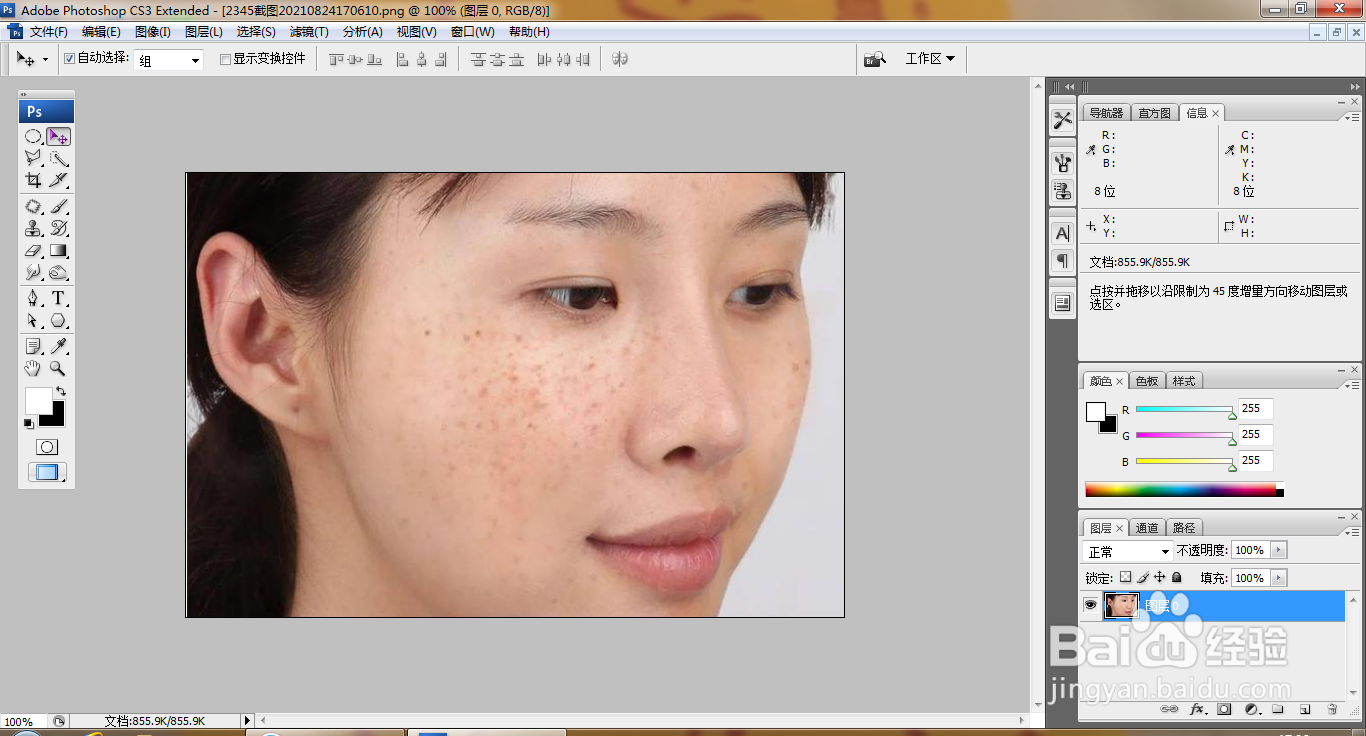The height and width of the screenshot is (736, 1366).
Task: Select the Brush tool
Action: (59, 206)
